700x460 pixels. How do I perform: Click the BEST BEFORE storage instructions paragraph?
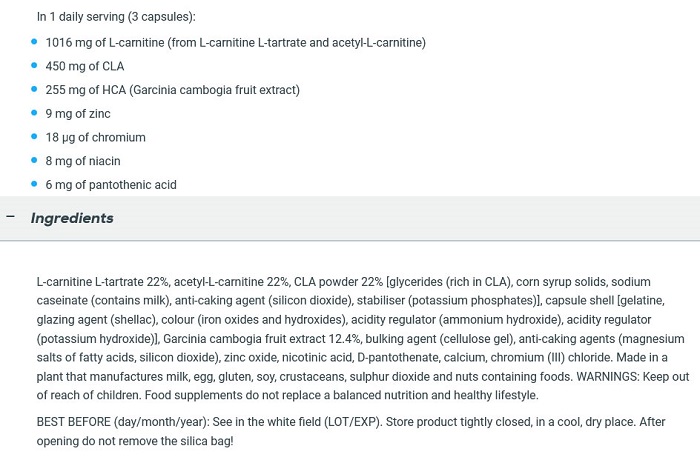(351, 431)
